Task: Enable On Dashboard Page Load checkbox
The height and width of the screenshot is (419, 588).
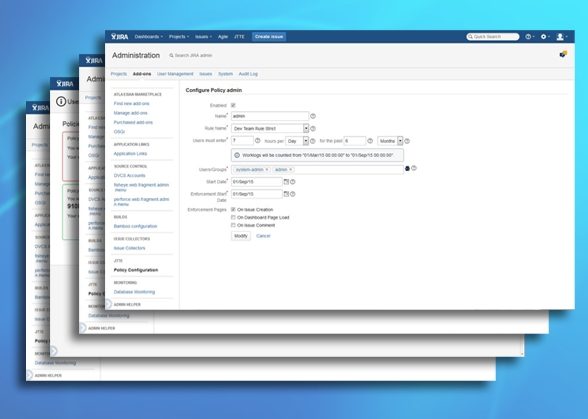Action: click(233, 217)
